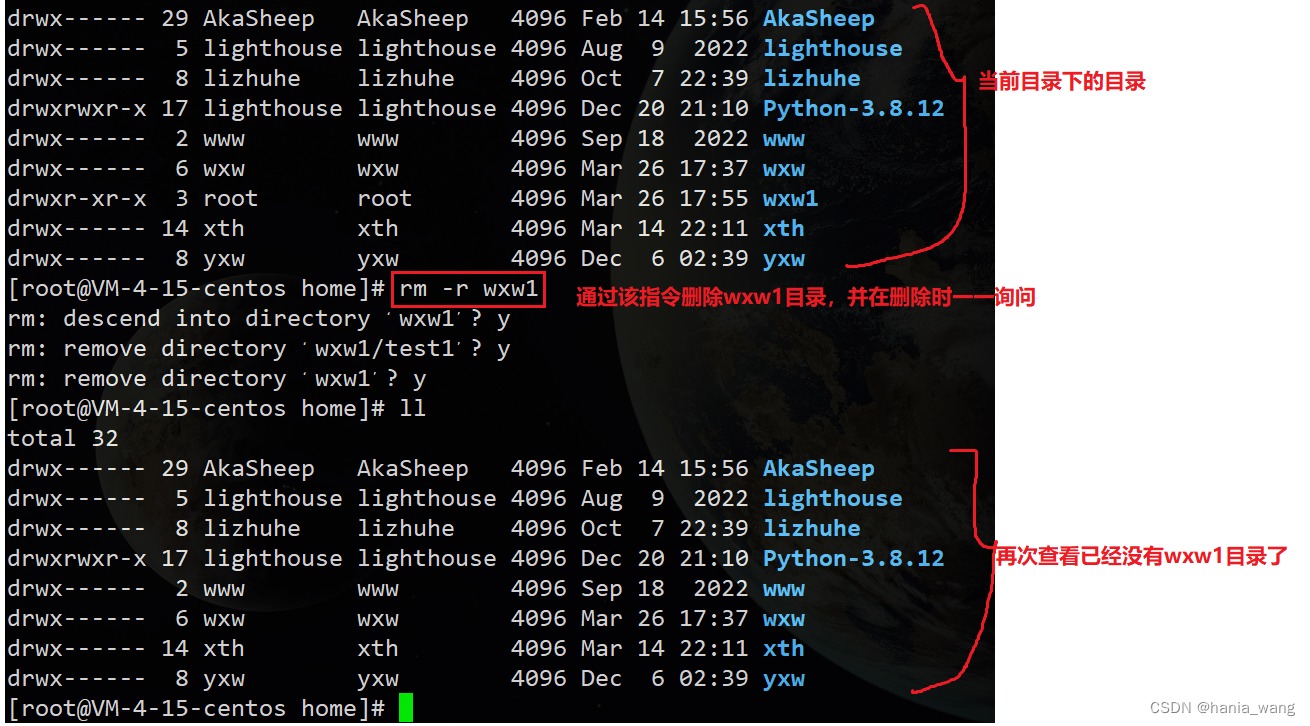Click blue xth name below total 32
Screen dimensions: 1310x726
tap(783, 649)
